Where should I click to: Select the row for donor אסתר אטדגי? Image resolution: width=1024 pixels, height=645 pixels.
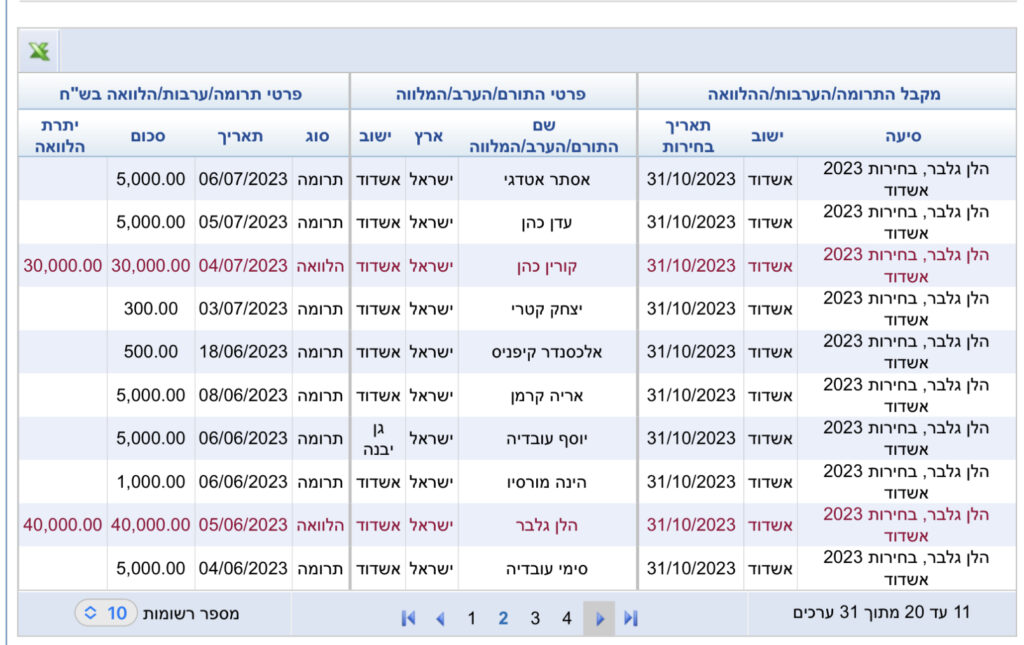coord(517,179)
